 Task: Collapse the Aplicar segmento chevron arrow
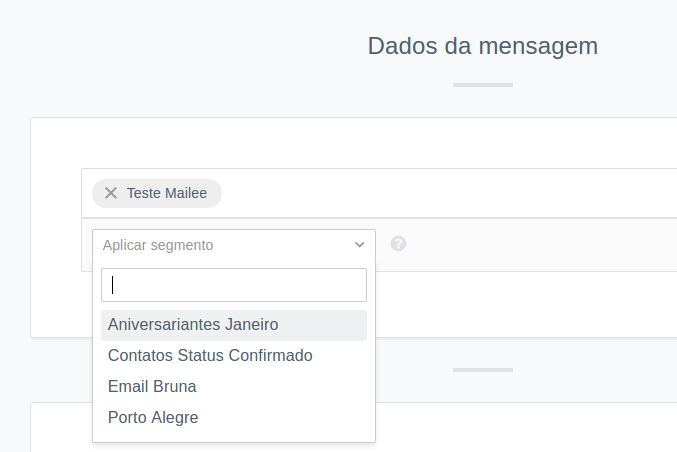tap(359, 245)
